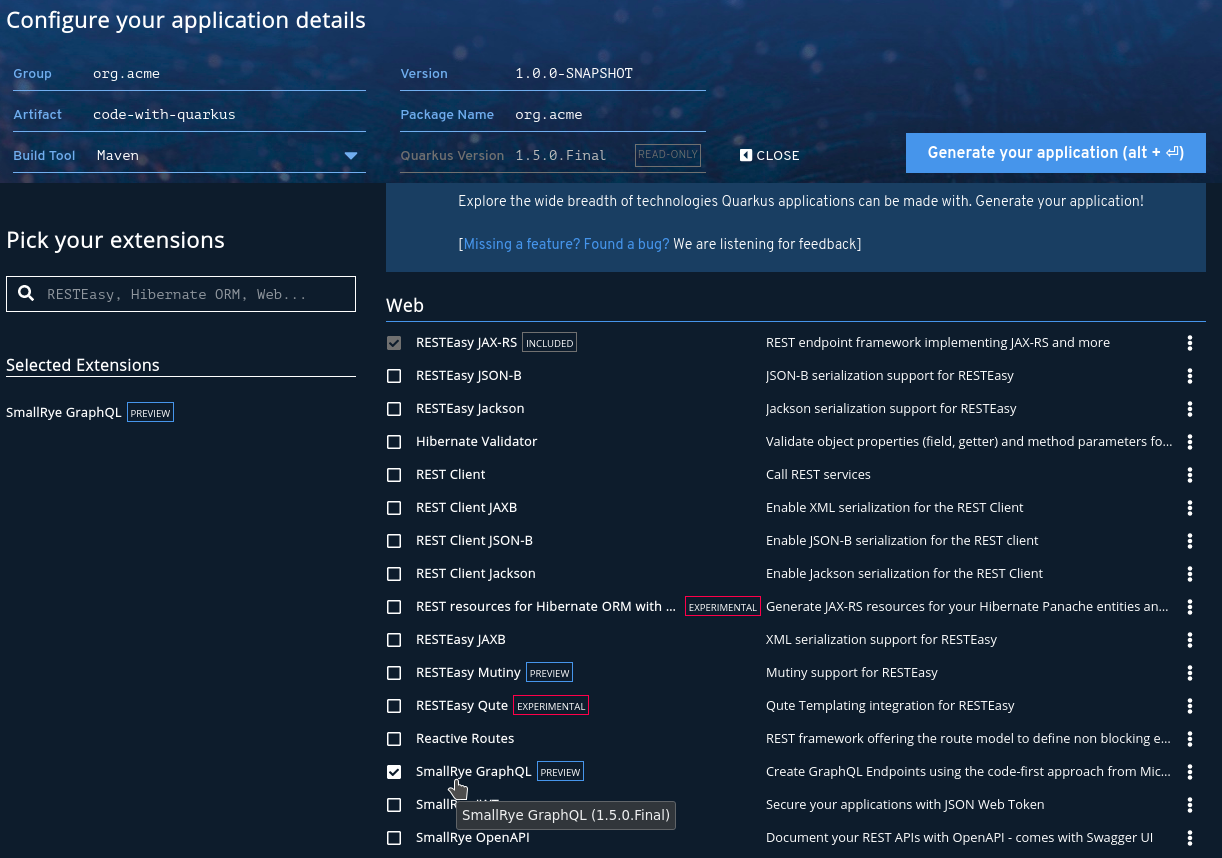Image resolution: width=1222 pixels, height=858 pixels.
Task: Check the RESTEasy JSON-B extension checkbox
Action: 394,376
